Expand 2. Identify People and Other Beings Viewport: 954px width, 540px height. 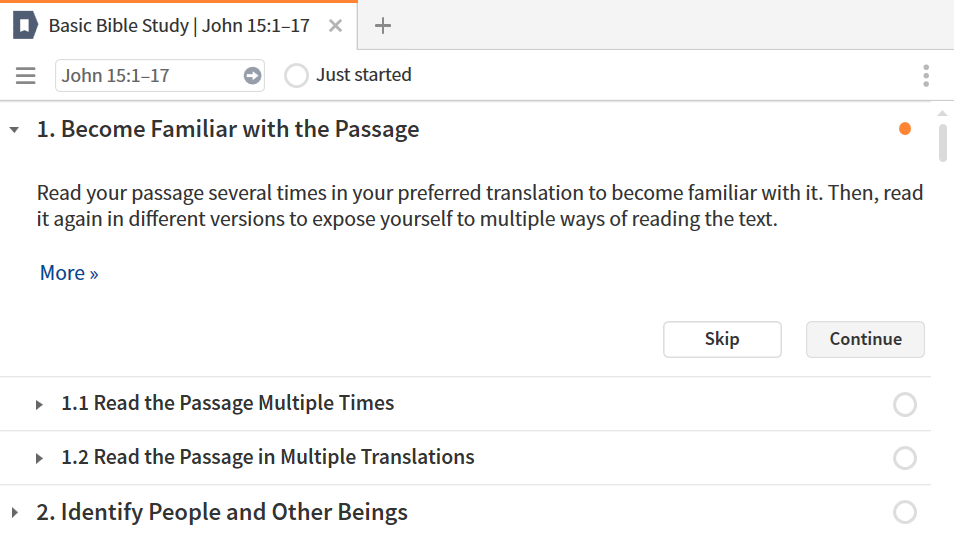[x=14, y=513]
